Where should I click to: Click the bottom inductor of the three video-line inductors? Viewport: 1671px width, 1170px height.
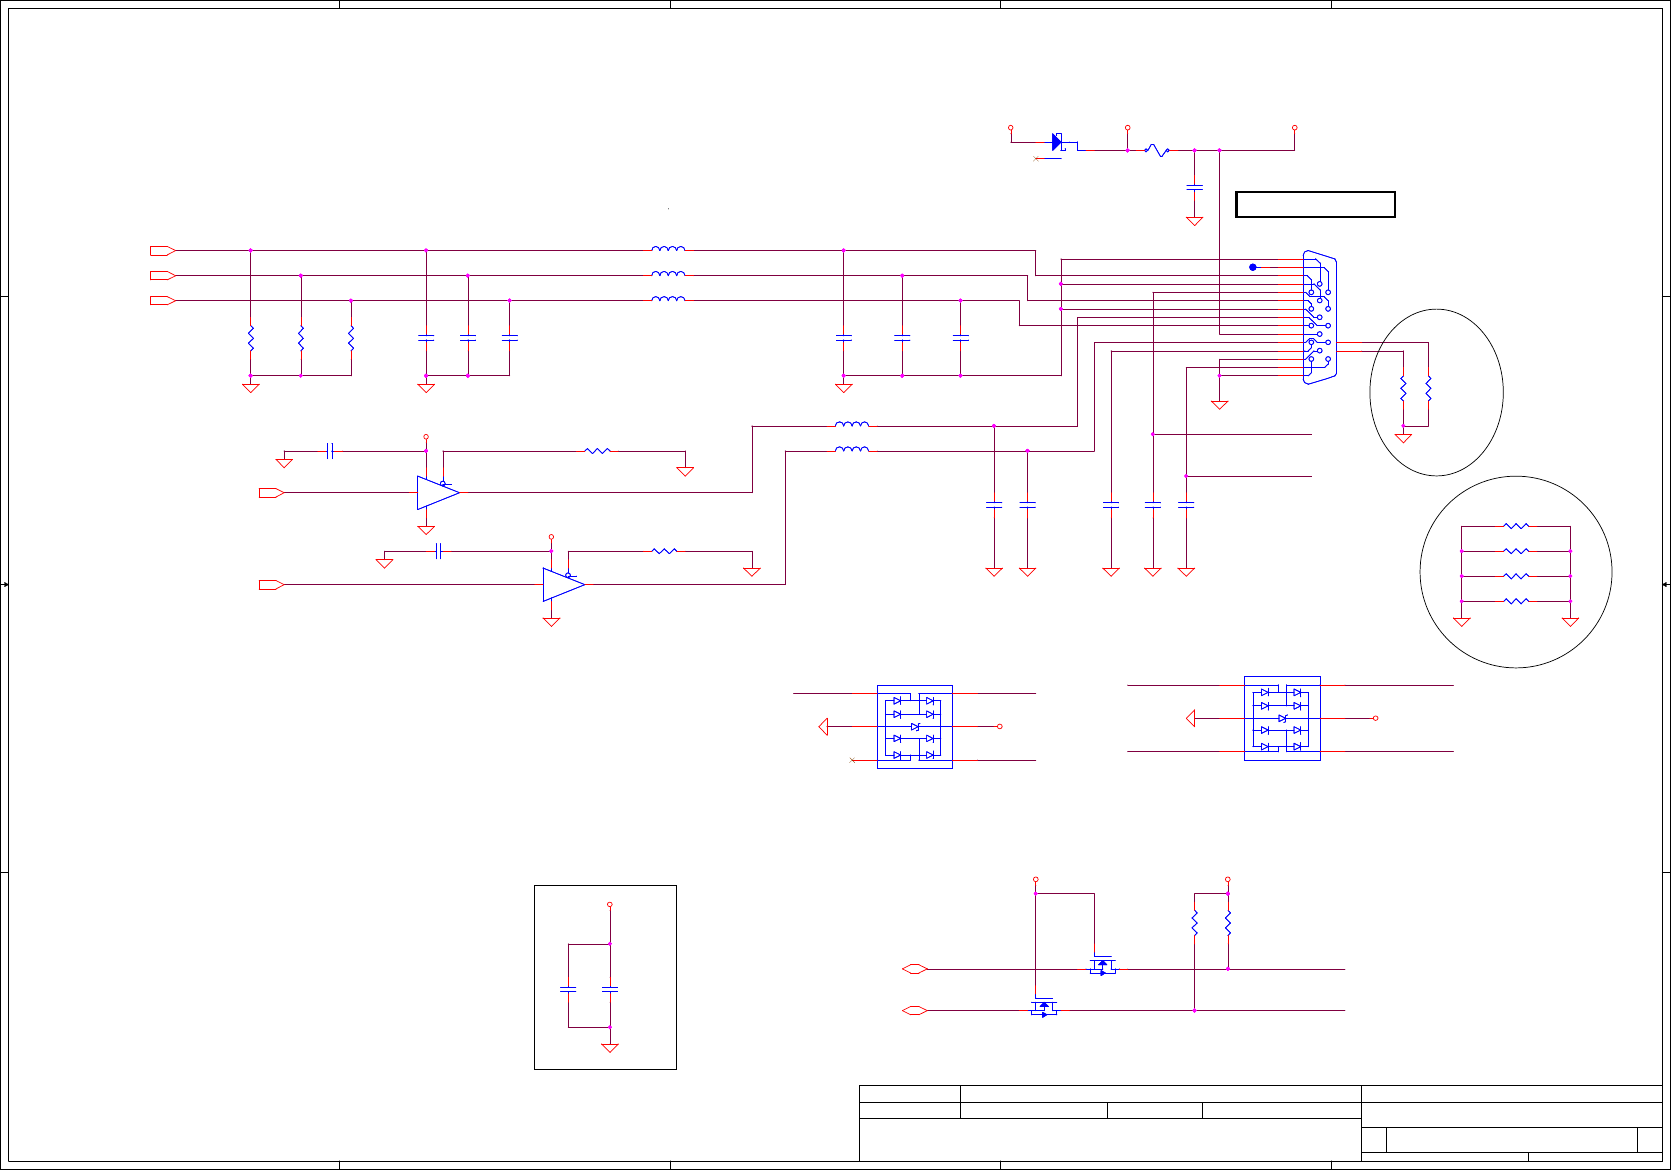tap(668, 299)
